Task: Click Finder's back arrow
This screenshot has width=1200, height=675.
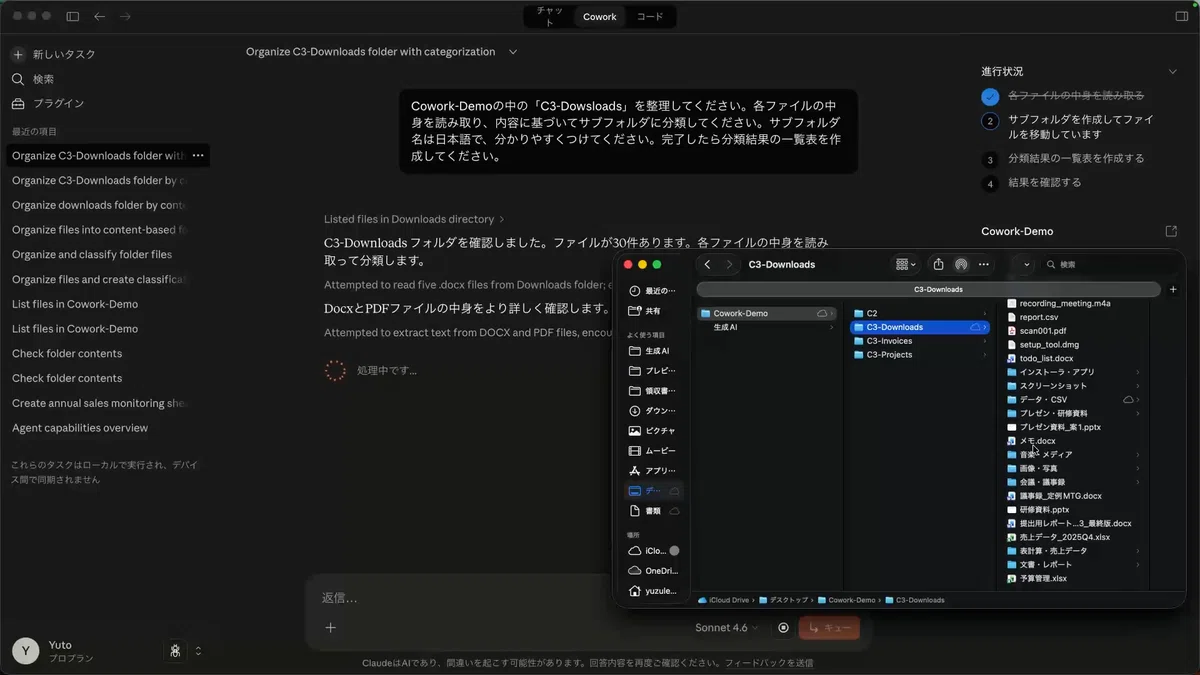Action: click(708, 265)
